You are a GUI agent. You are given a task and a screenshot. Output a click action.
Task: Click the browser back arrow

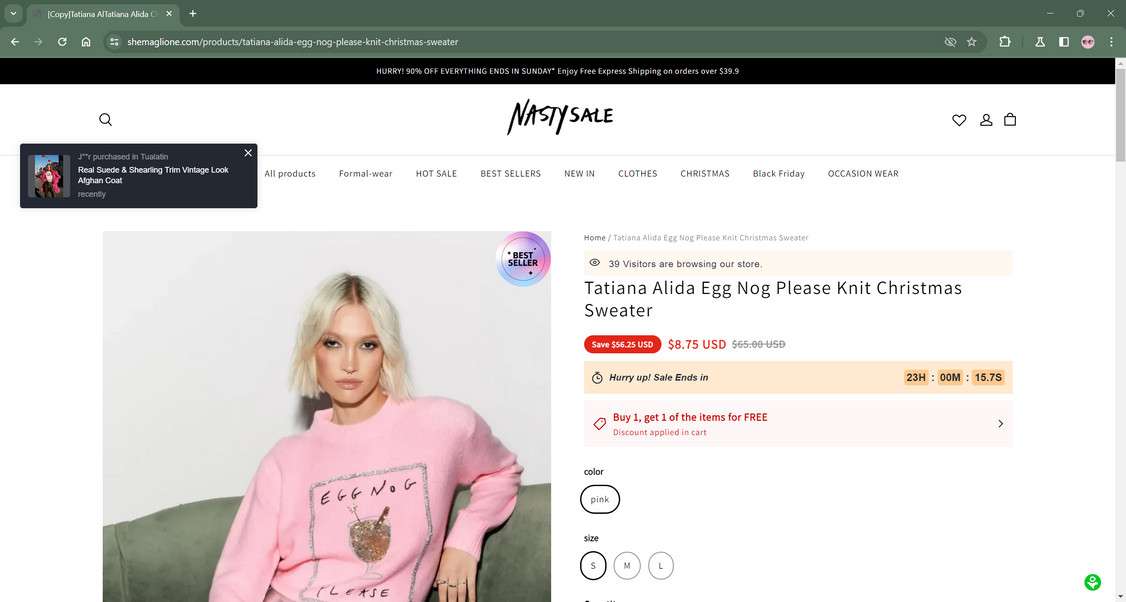tap(13, 41)
